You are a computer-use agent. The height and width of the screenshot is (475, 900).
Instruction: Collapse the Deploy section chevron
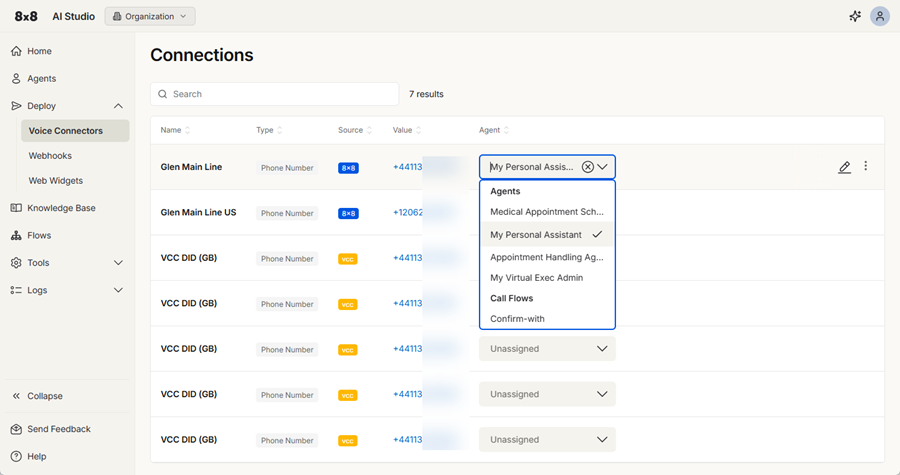[x=118, y=106]
